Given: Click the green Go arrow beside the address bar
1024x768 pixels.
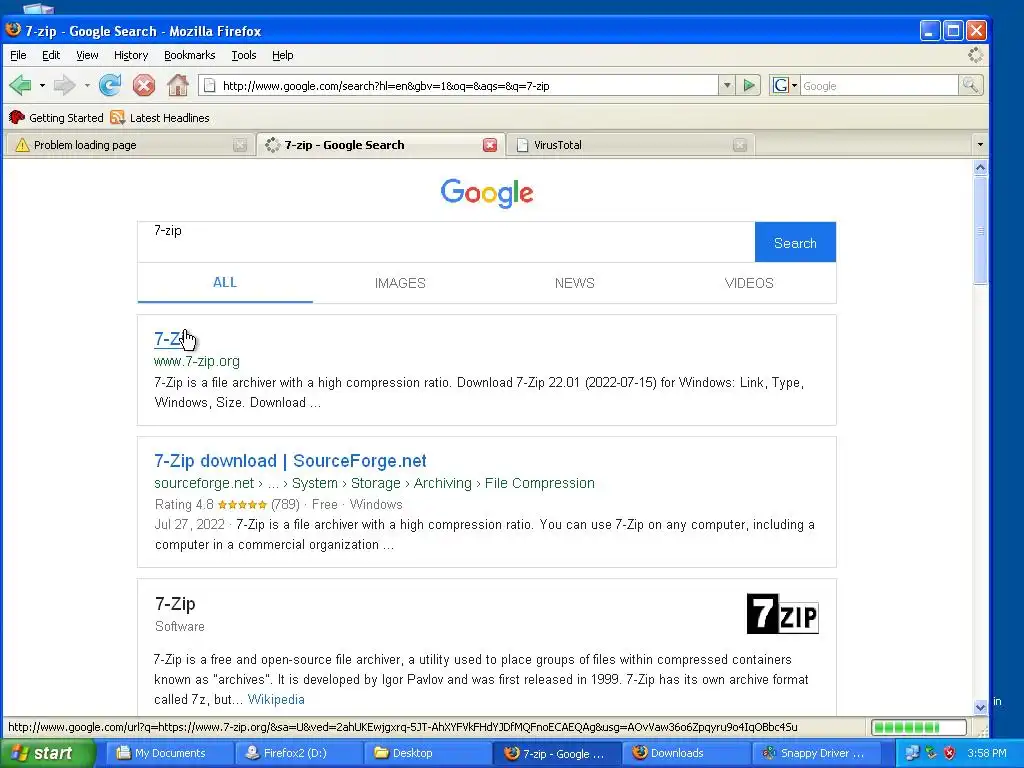Looking at the screenshot, I should click(x=749, y=86).
